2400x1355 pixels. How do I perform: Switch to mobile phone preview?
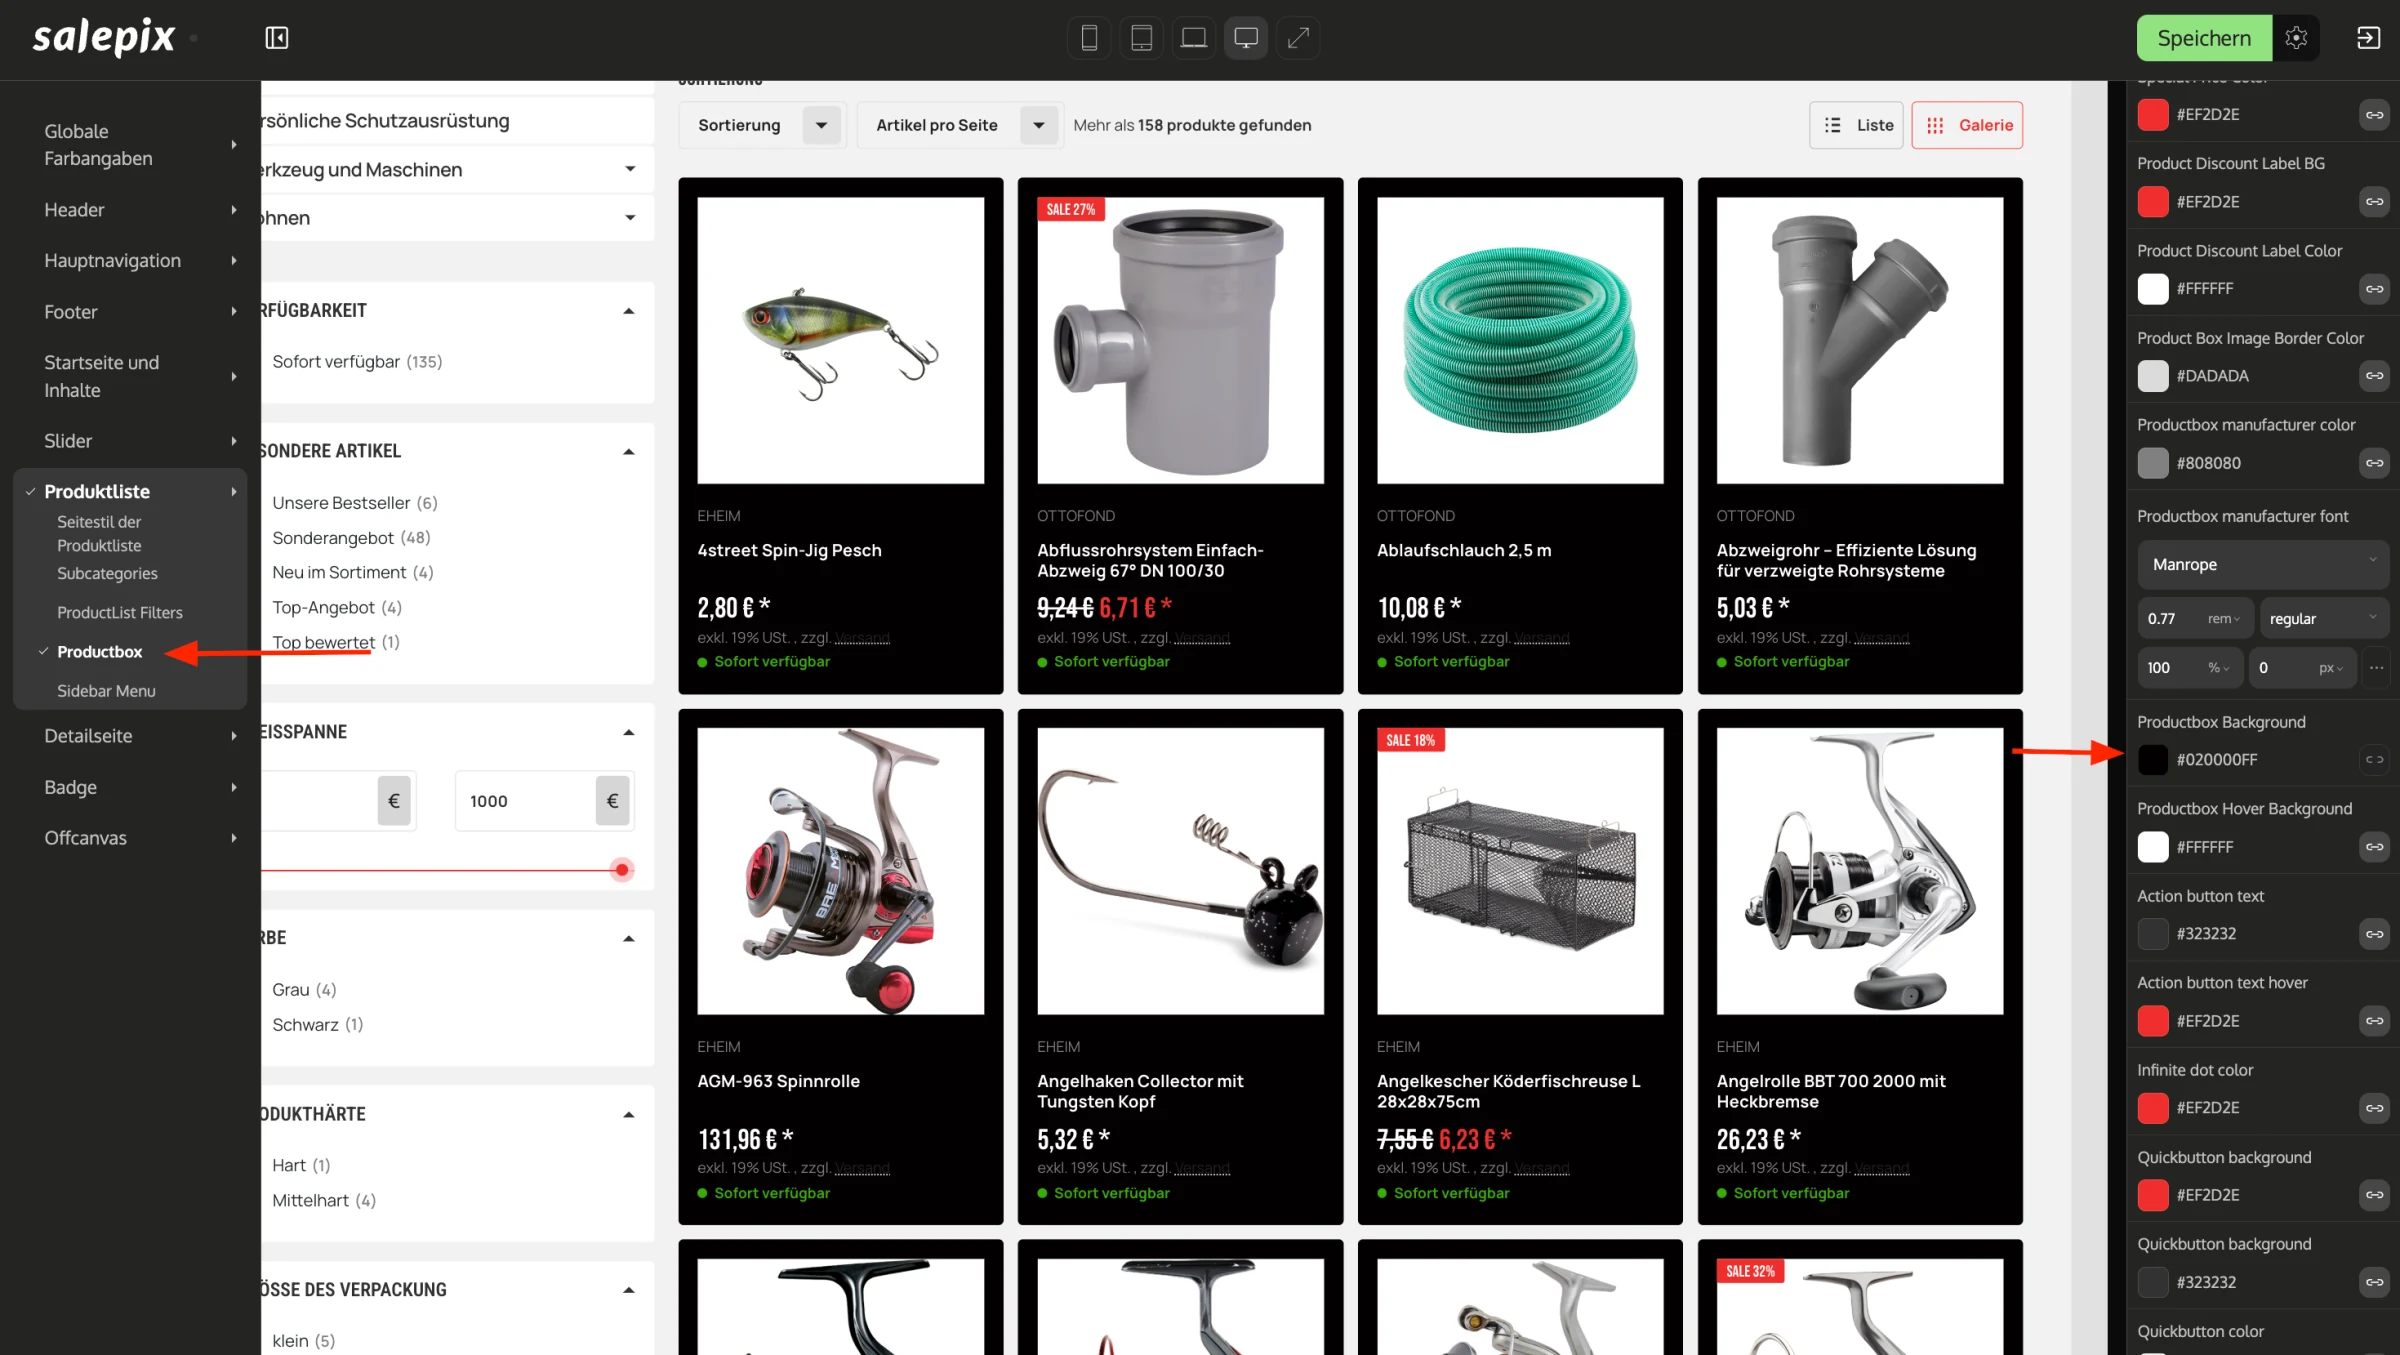[x=1089, y=38]
